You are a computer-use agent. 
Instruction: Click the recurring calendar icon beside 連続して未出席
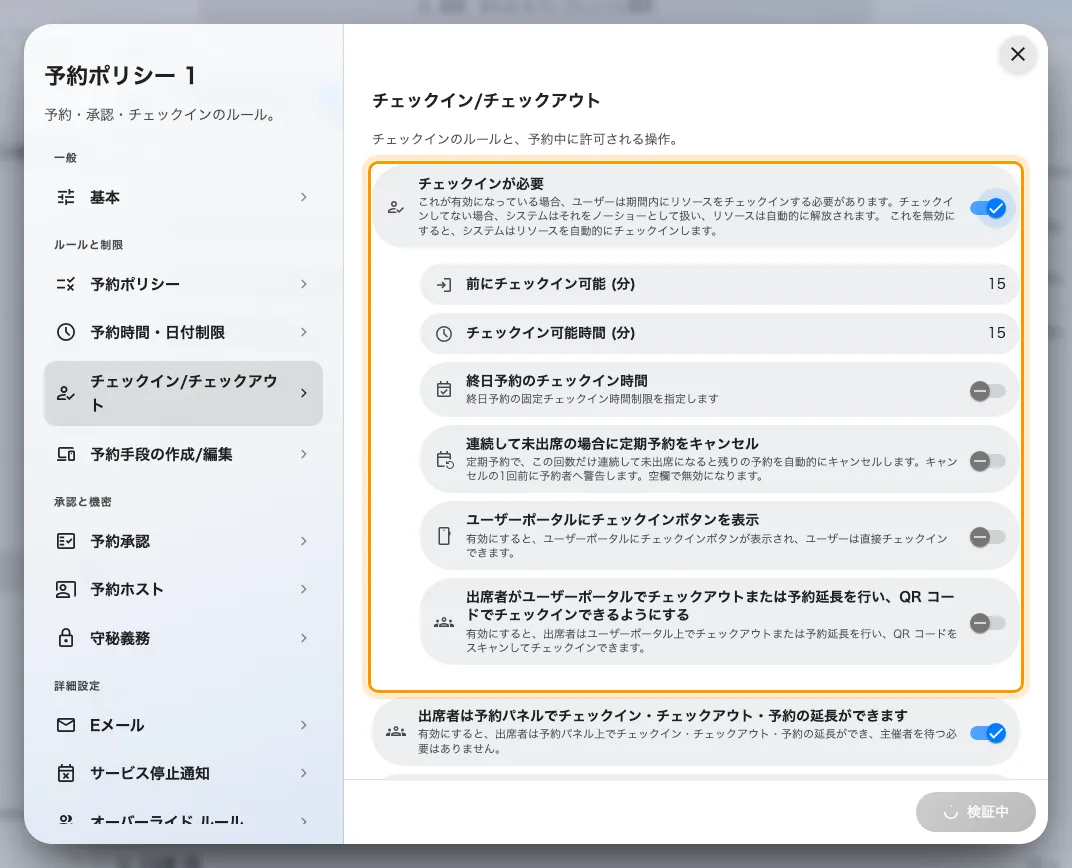[444, 460]
